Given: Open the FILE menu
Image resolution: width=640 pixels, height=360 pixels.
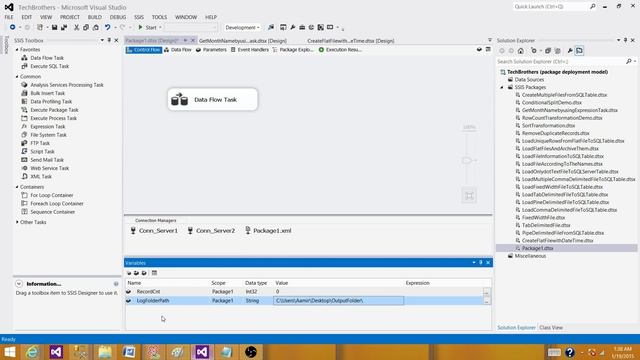Looking at the screenshot, I should point(9,17).
